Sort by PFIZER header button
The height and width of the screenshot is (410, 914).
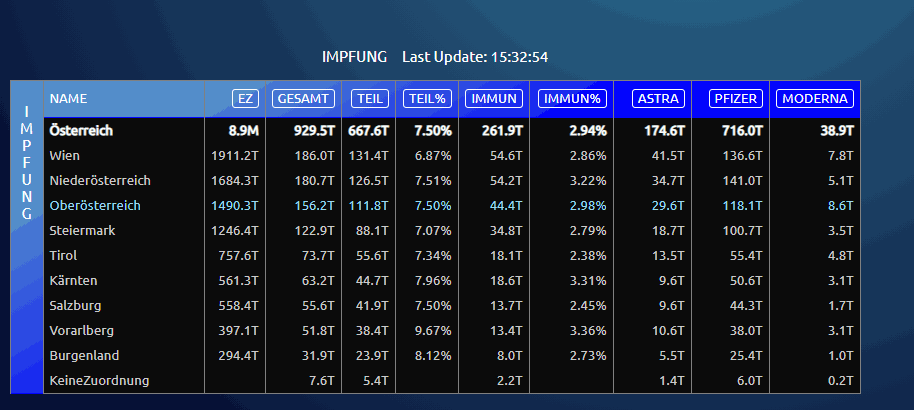pos(736,99)
